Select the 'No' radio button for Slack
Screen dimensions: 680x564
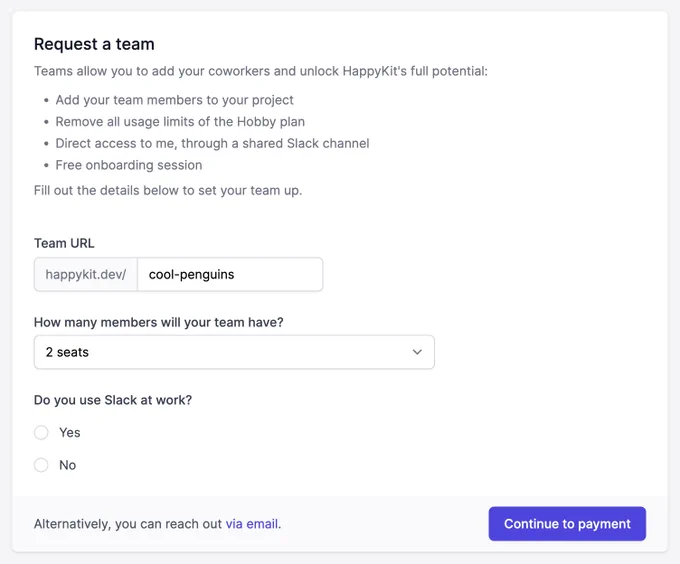41,465
